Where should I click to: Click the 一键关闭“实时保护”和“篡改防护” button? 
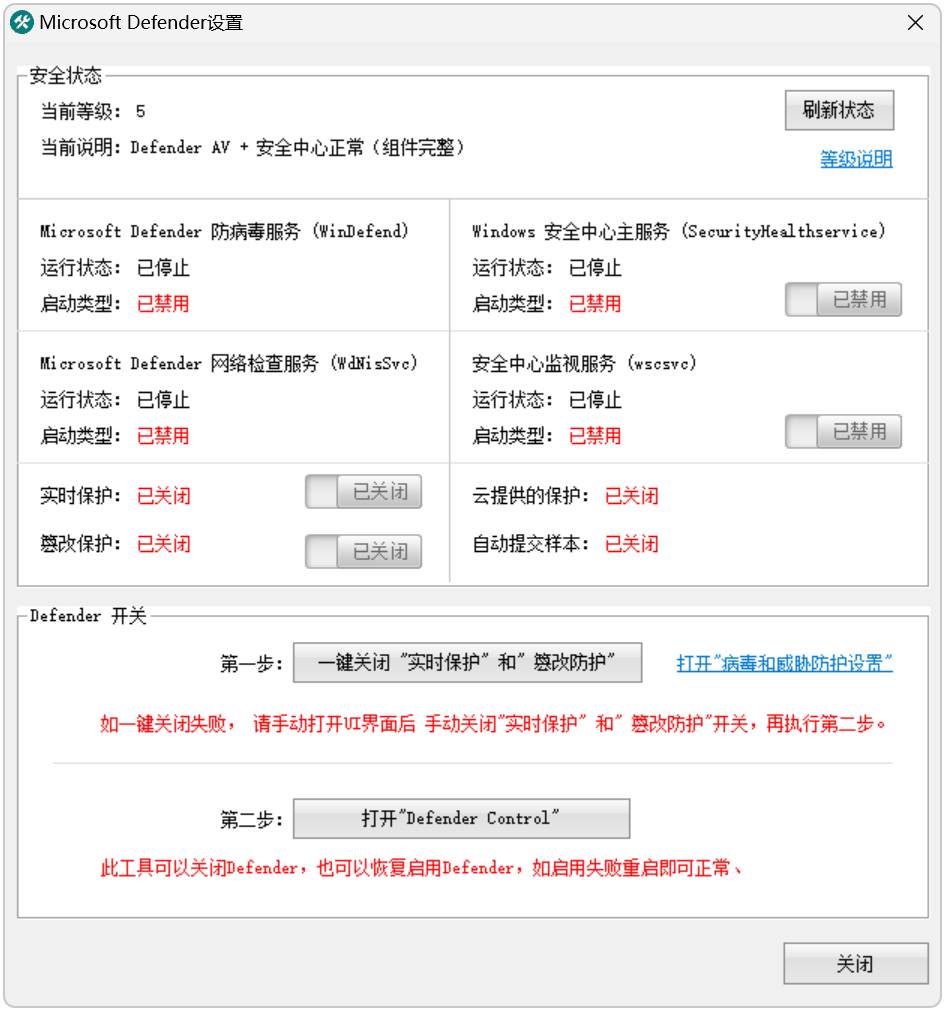[467, 662]
